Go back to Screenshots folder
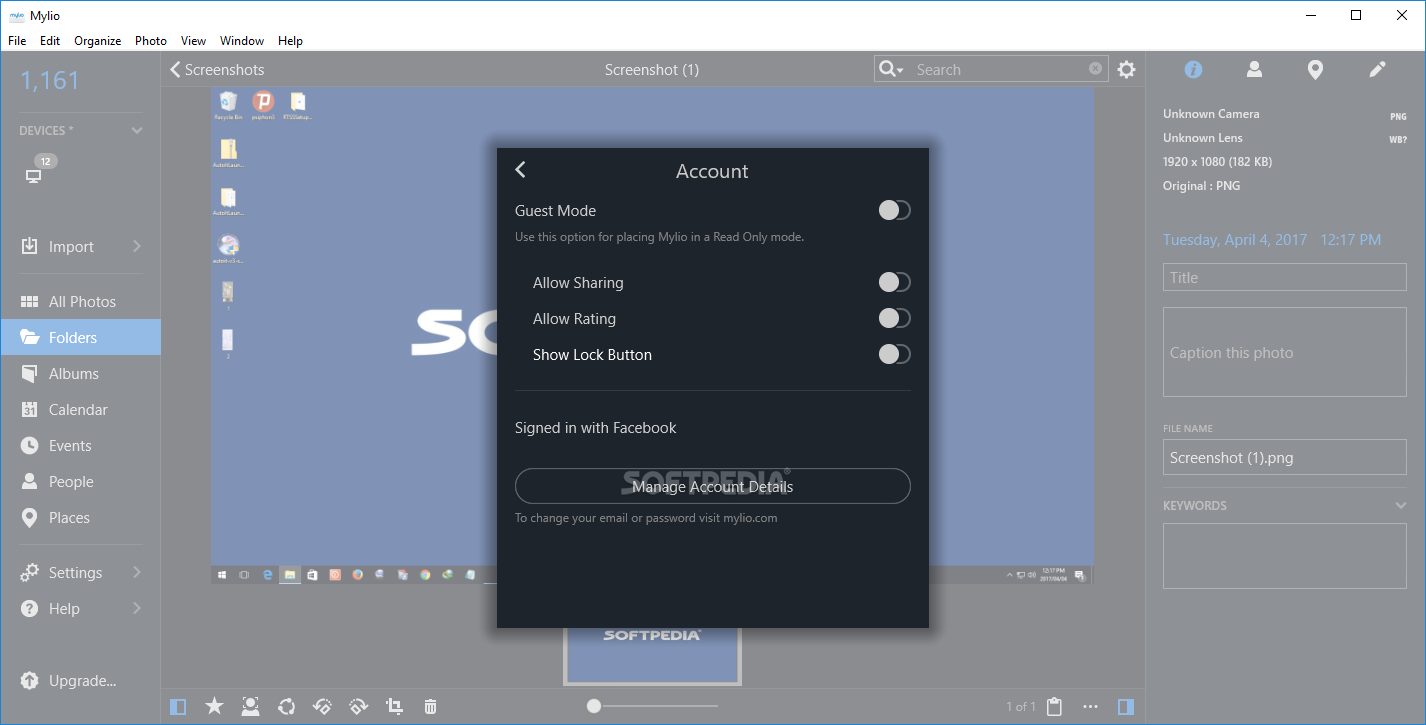The image size is (1426, 725). point(217,69)
